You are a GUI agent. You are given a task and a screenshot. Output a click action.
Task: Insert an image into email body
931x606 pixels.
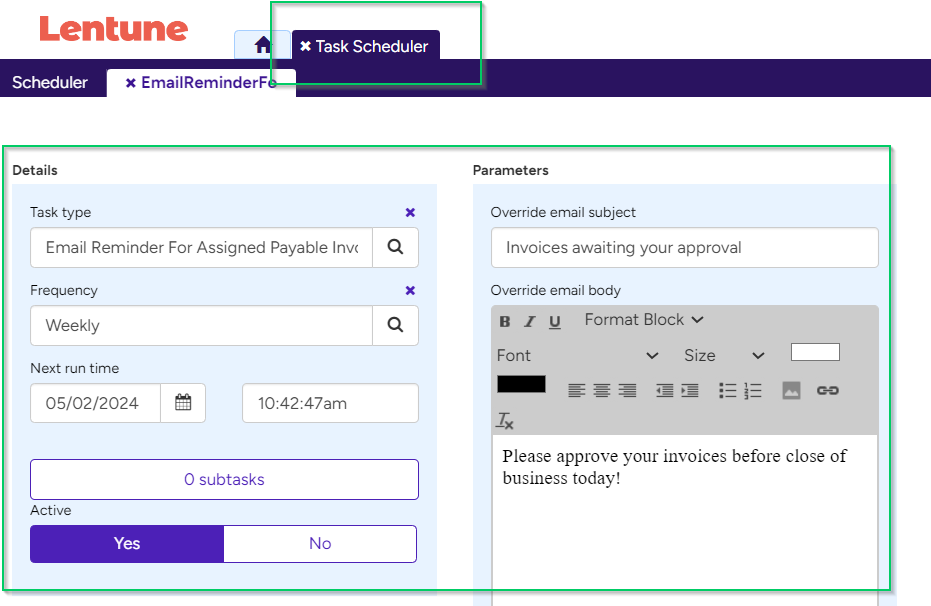[791, 391]
